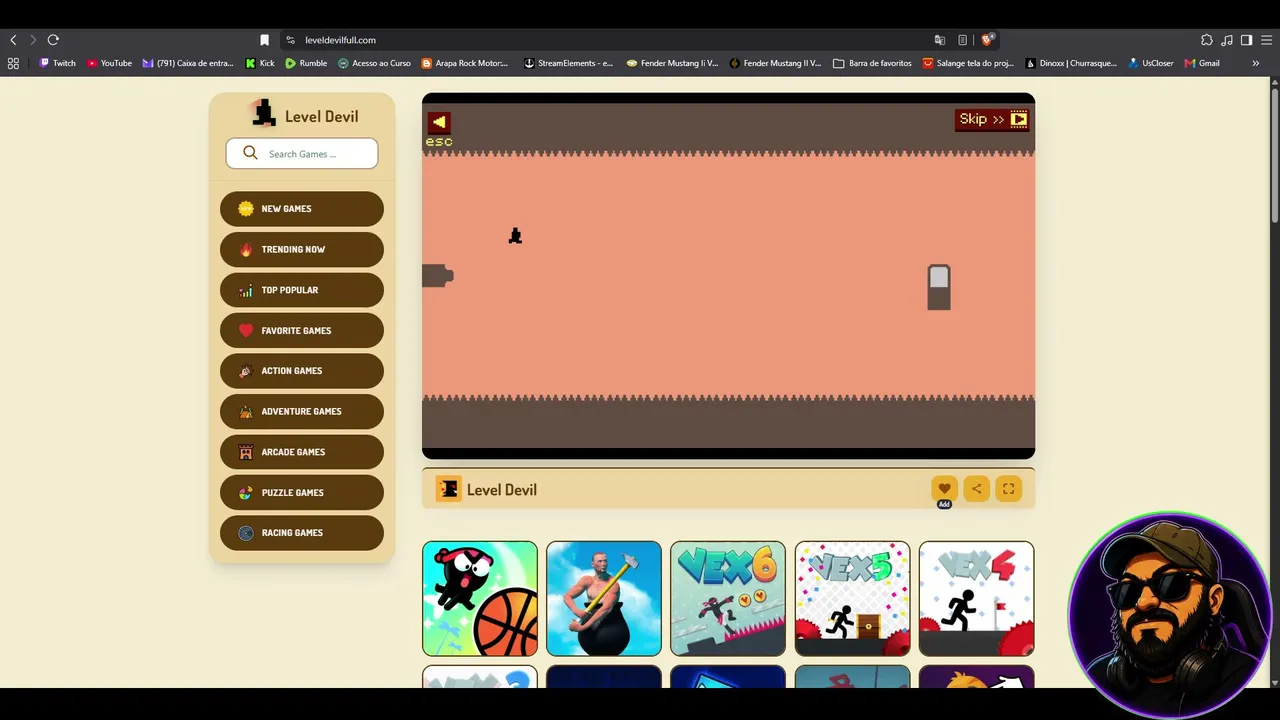
Task: Add game to favorites with heart button
Action: (944, 489)
